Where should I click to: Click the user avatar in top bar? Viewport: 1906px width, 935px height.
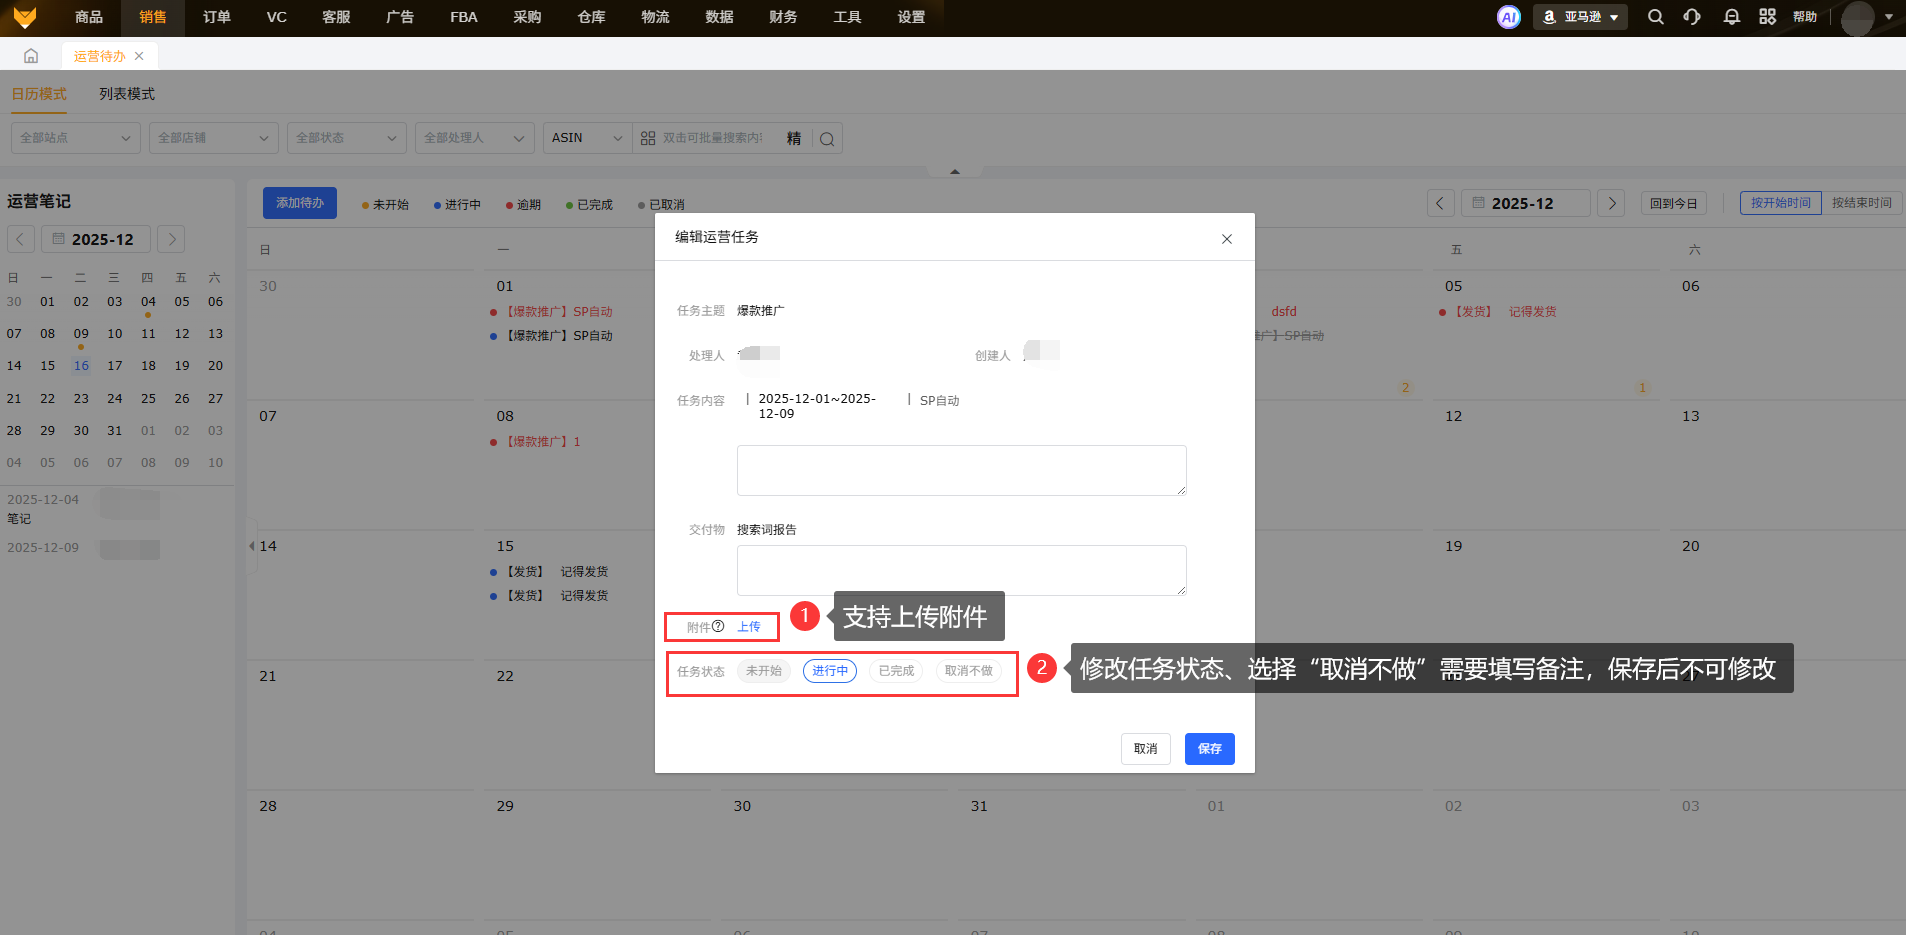click(x=1857, y=18)
